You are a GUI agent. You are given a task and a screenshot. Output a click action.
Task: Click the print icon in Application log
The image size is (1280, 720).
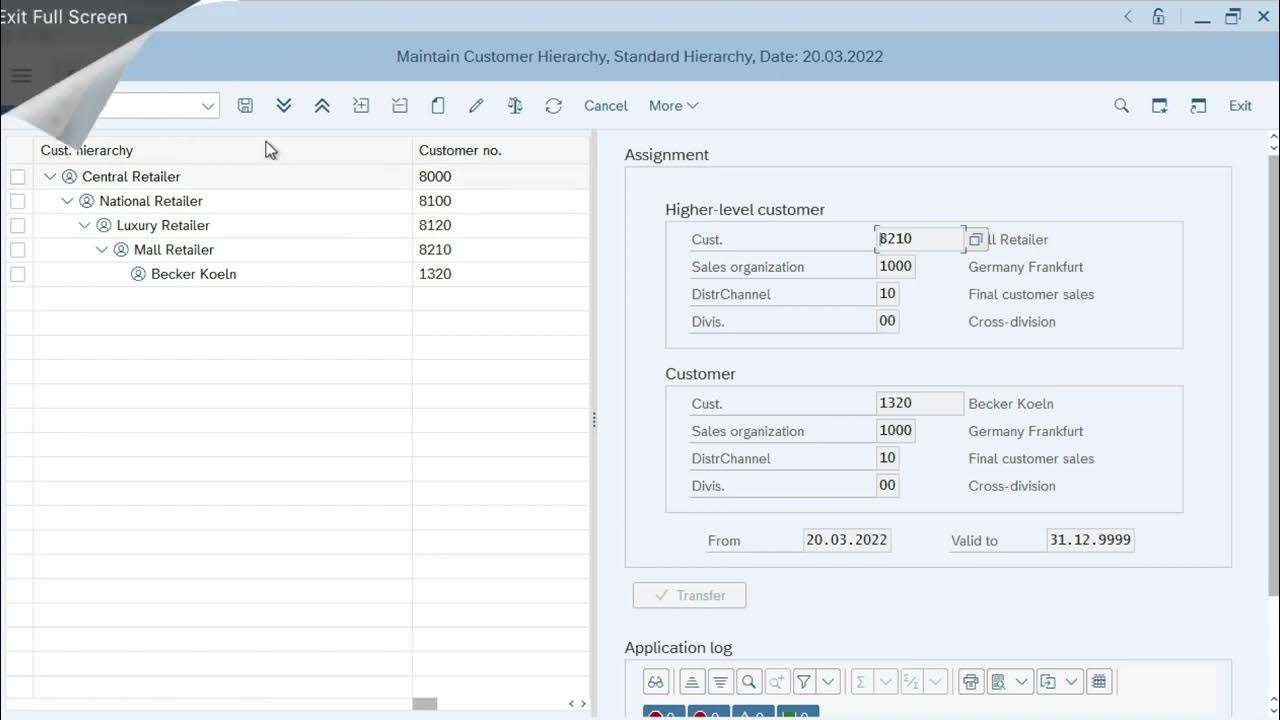coord(970,682)
